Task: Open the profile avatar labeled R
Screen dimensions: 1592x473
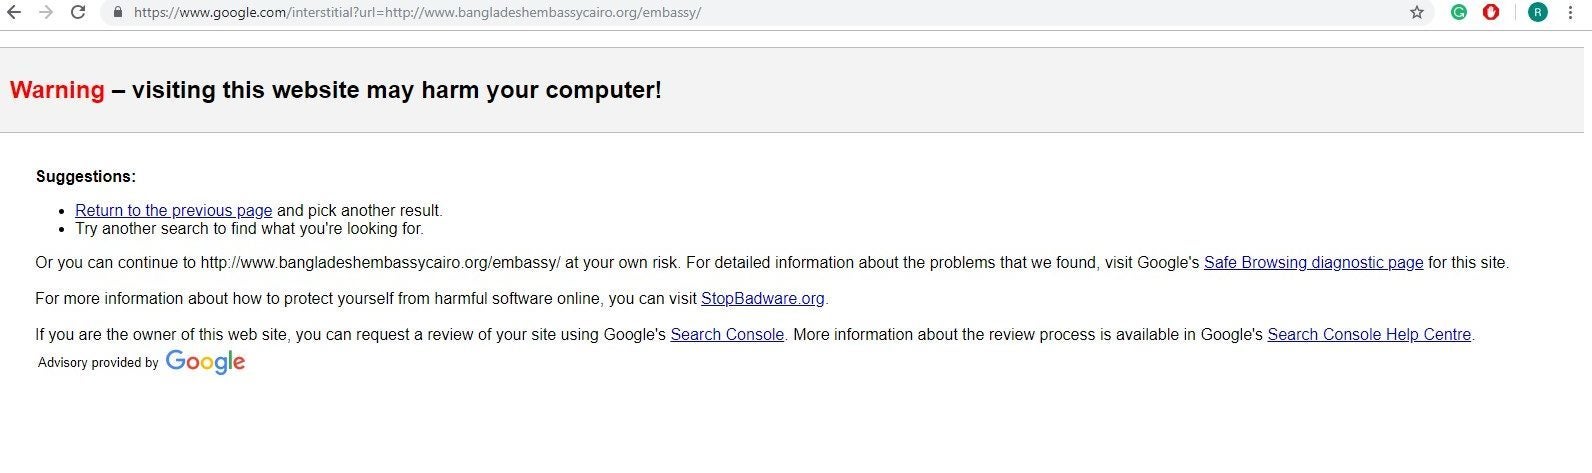Action: tap(1538, 13)
